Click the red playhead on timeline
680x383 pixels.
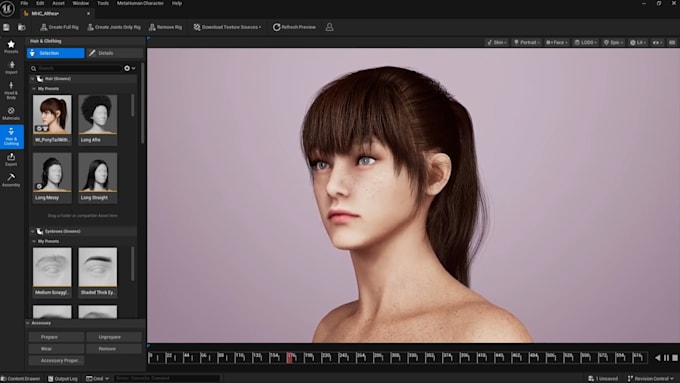tap(289, 357)
